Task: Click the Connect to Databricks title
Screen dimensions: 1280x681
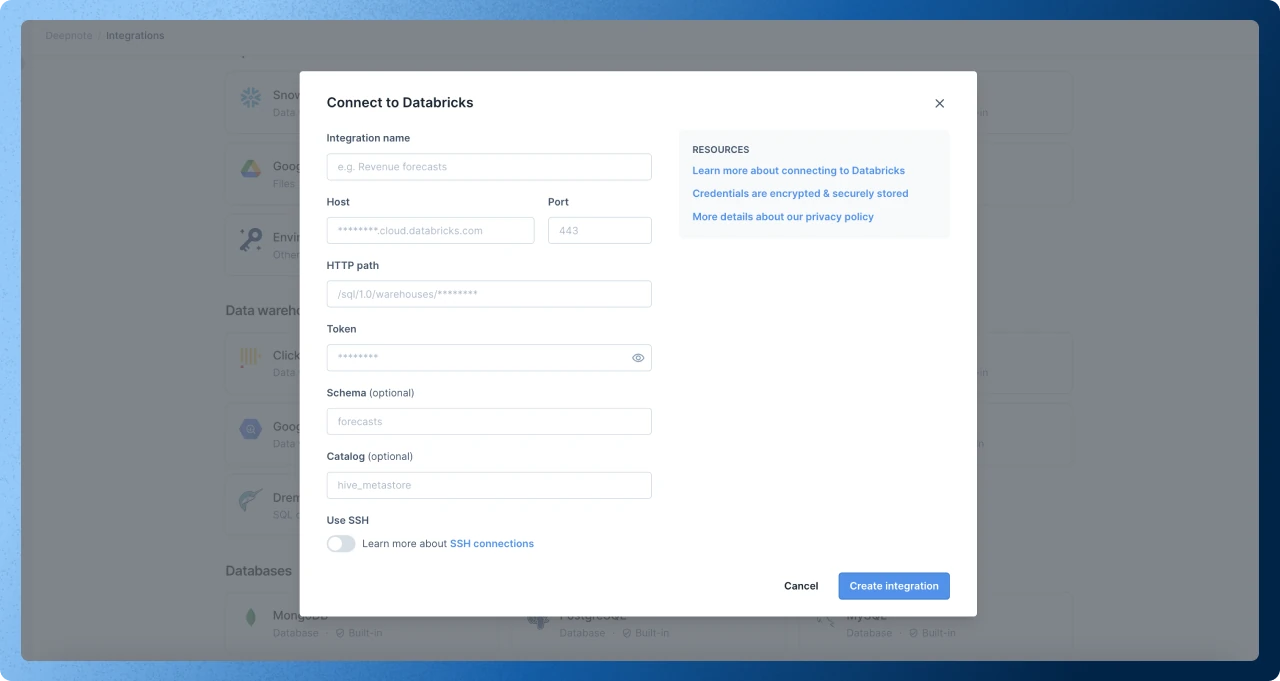Action: click(400, 103)
